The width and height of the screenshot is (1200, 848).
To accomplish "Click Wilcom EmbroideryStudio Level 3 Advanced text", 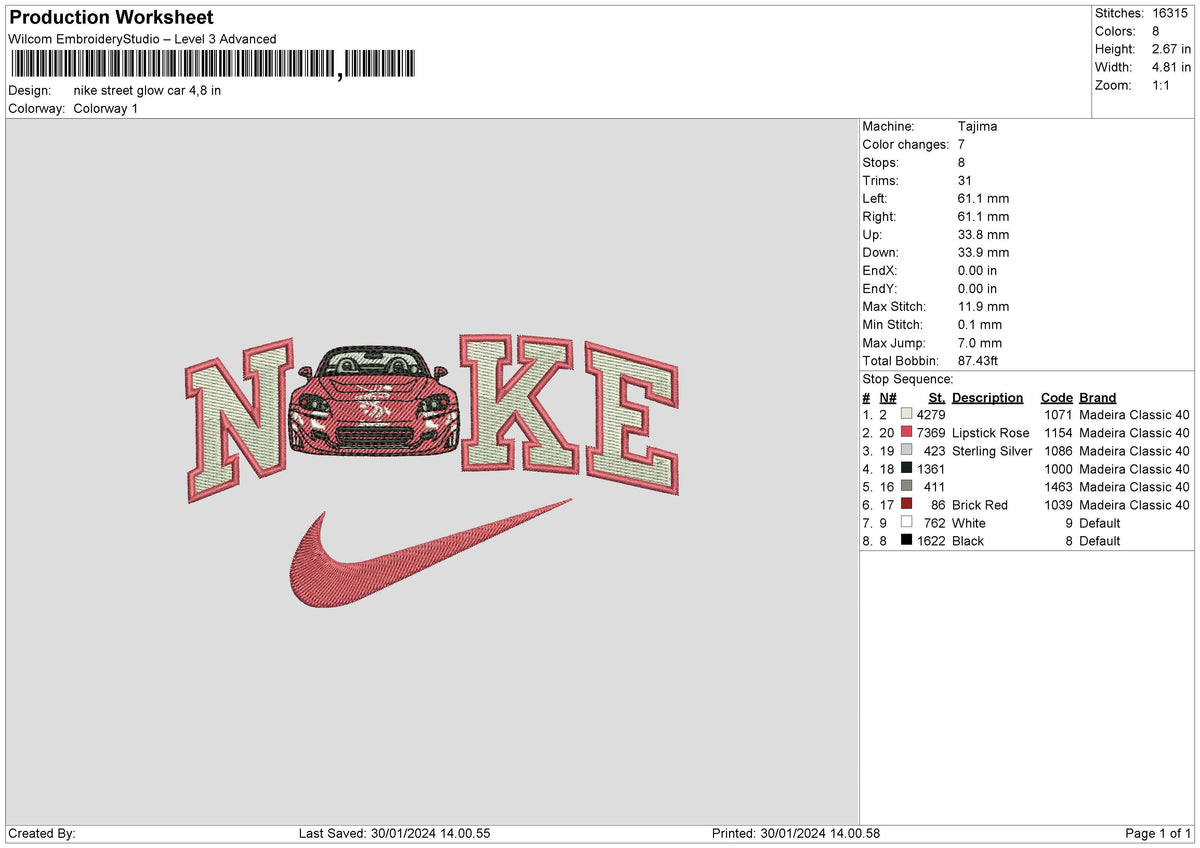I will (x=142, y=39).
